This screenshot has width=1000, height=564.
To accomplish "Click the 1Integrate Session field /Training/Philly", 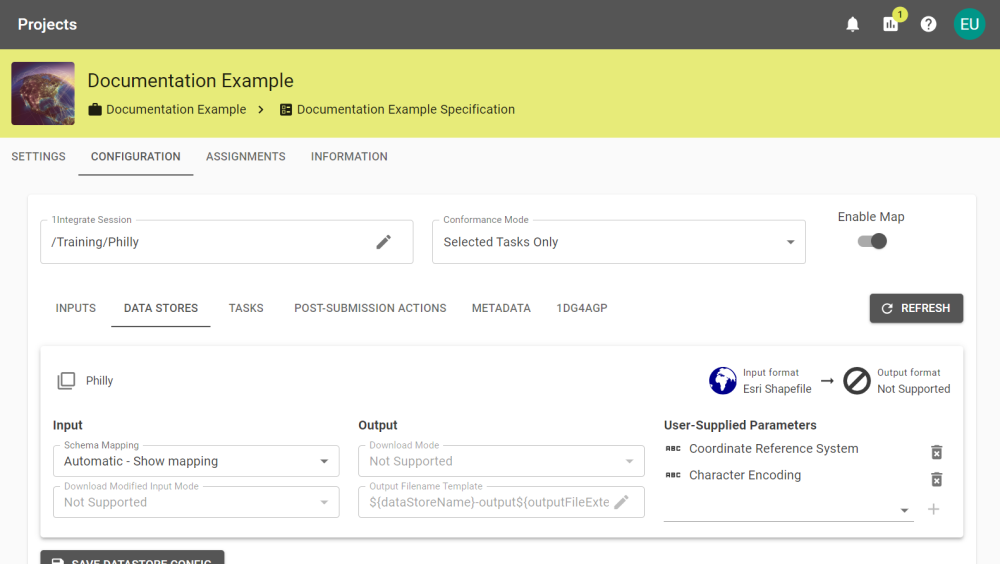I will click(226, 242).
